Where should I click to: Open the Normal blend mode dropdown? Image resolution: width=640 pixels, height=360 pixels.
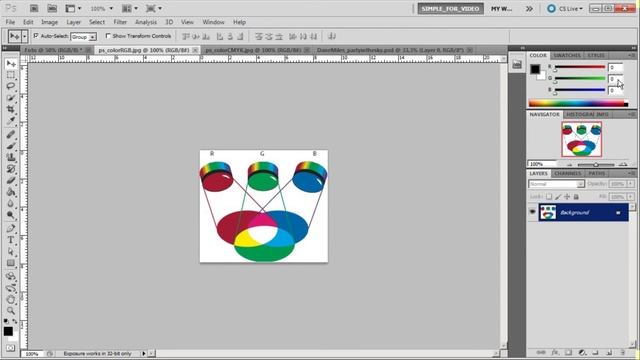pos(556,184)
